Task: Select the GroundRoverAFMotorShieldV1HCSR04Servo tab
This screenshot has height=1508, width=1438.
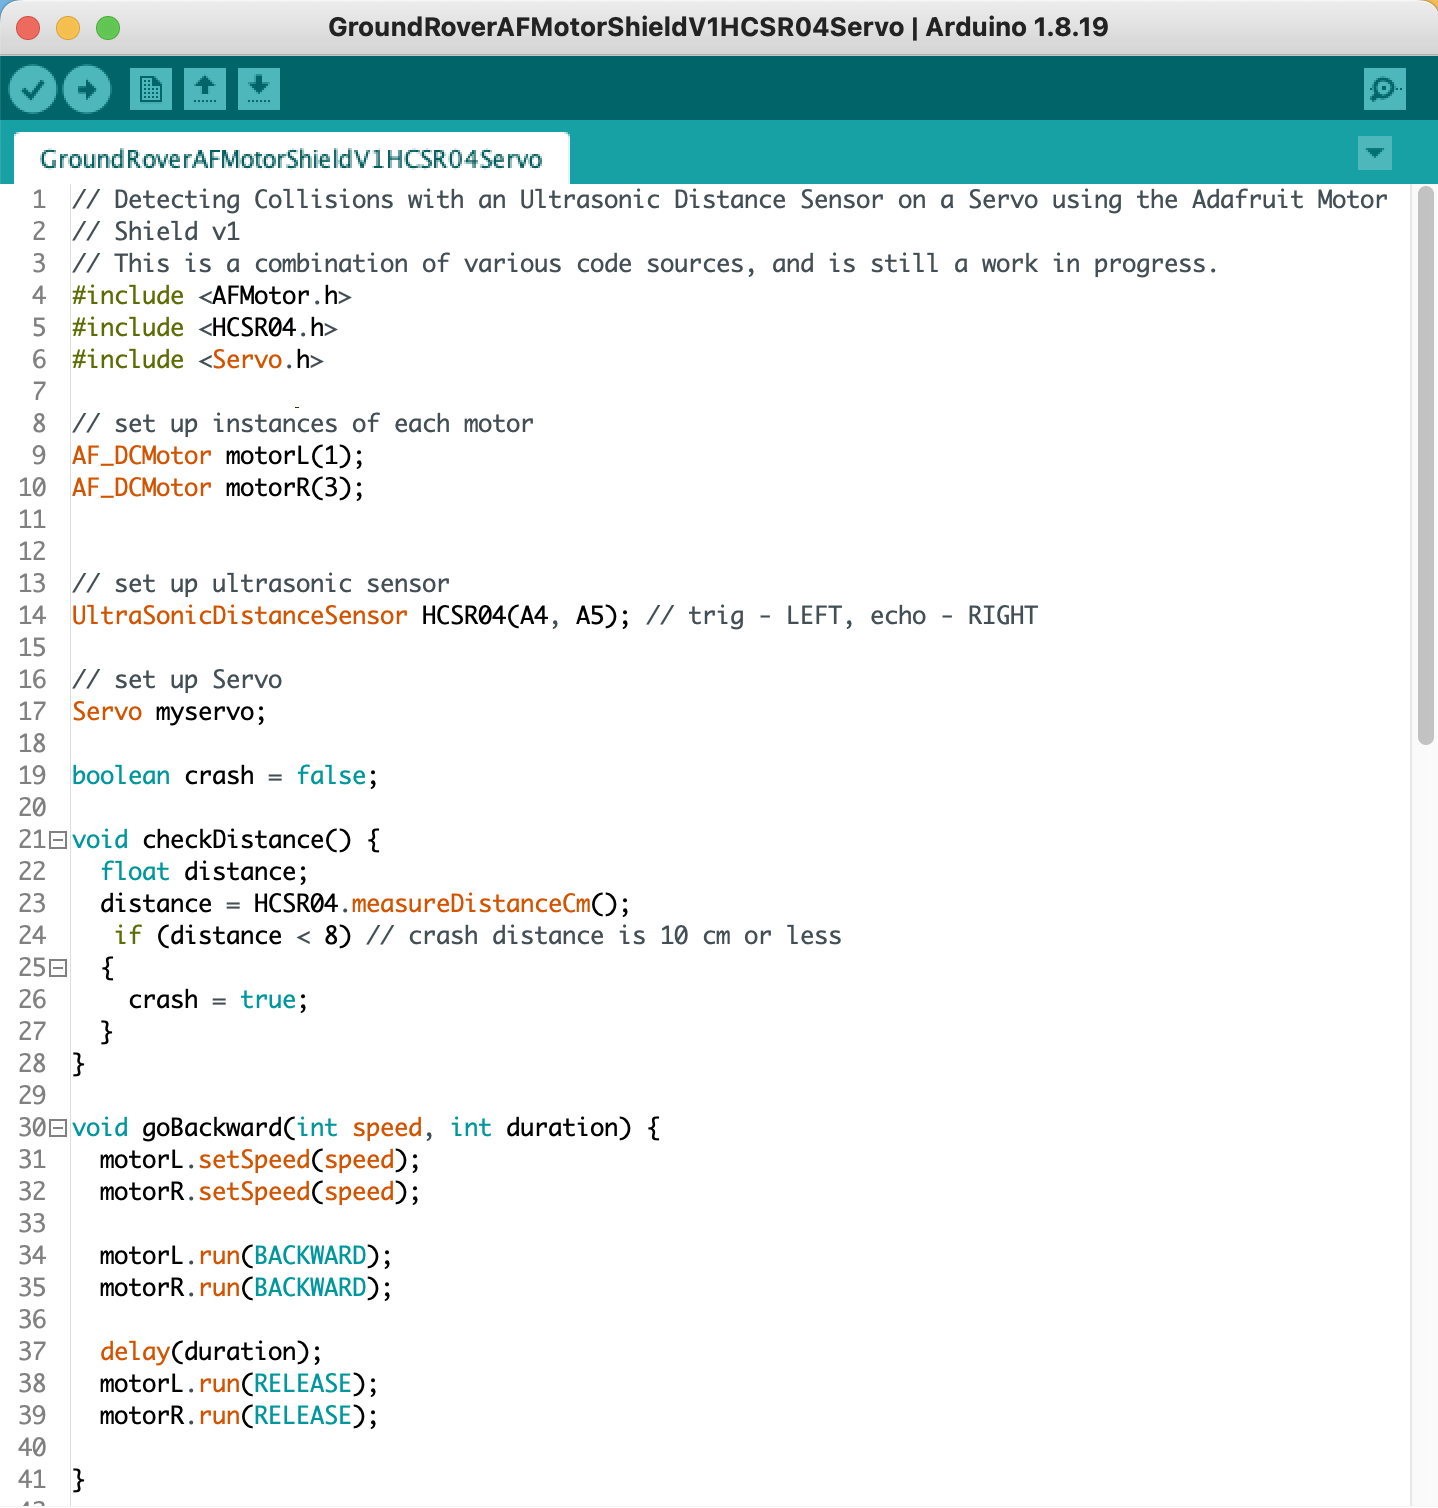Action: [x=291, y=159]
